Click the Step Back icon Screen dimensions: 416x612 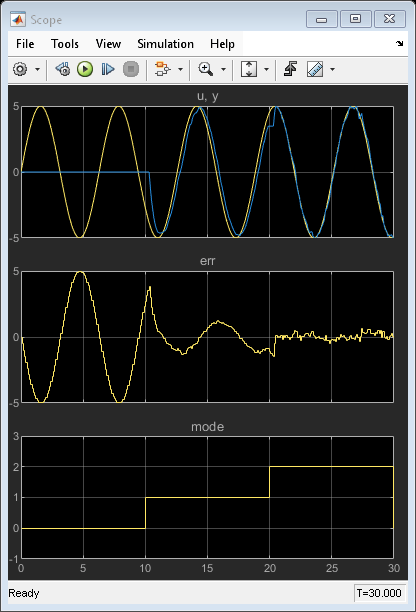62,69
